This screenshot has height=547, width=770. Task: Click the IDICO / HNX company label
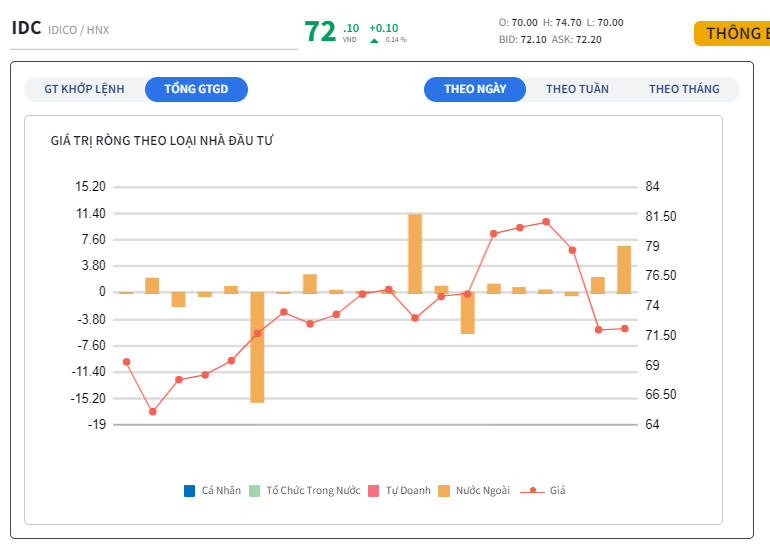(78, 30)
